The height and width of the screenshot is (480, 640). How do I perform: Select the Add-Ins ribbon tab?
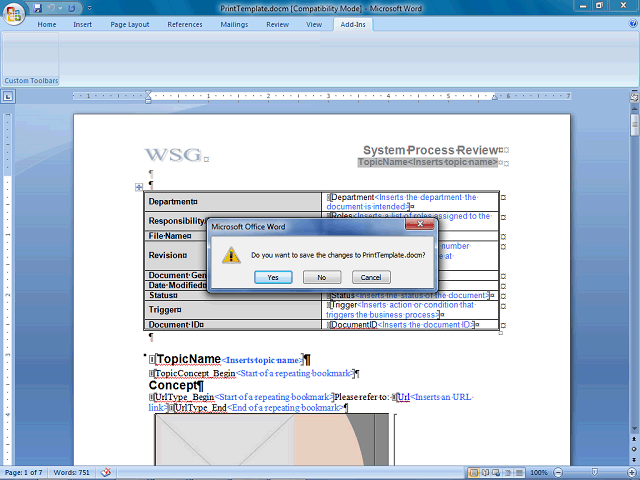click(353, 24)
